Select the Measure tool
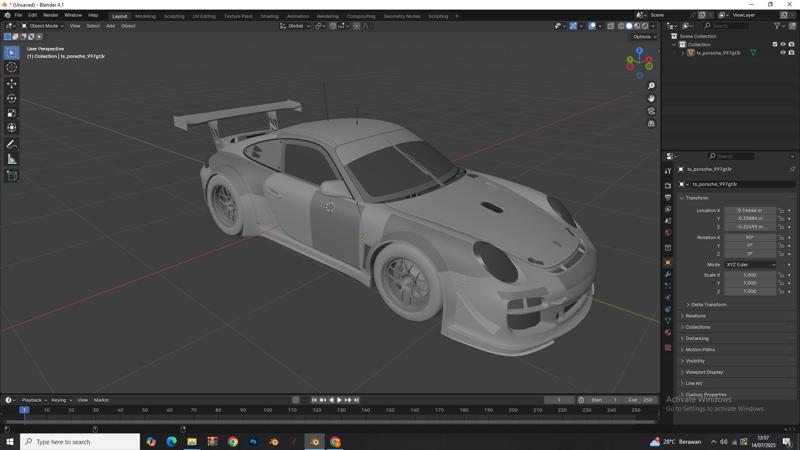The width and height of the screenshot is (800, 450). (x=11, y=160)
